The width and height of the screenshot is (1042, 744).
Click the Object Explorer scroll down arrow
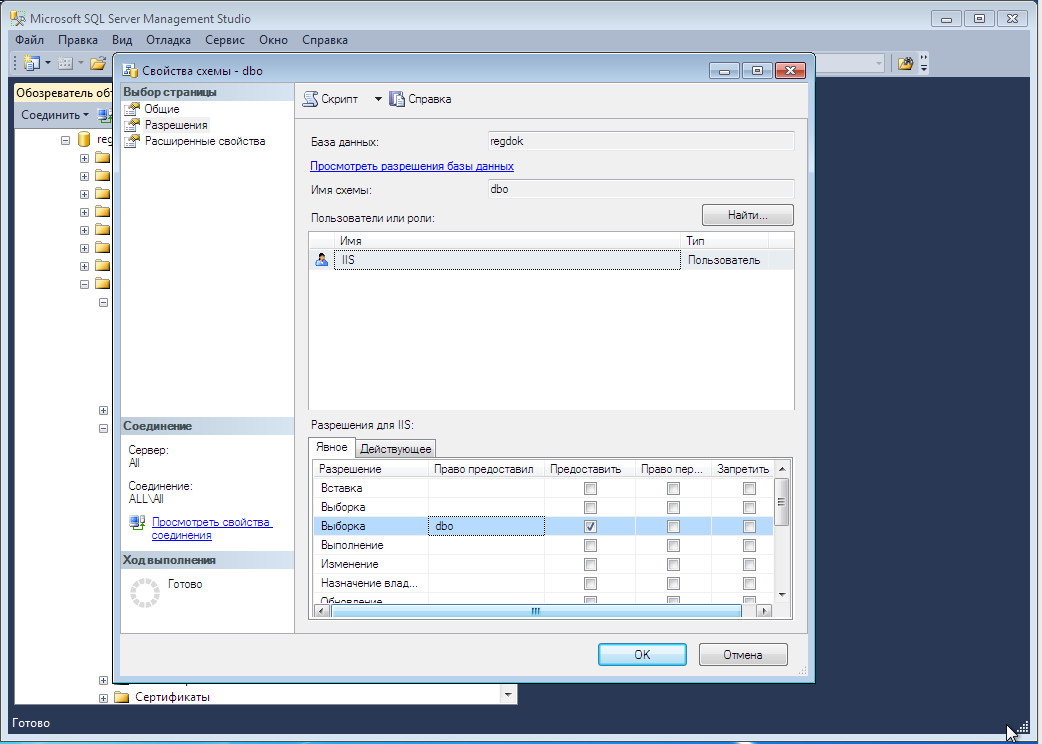click(508, 695)
